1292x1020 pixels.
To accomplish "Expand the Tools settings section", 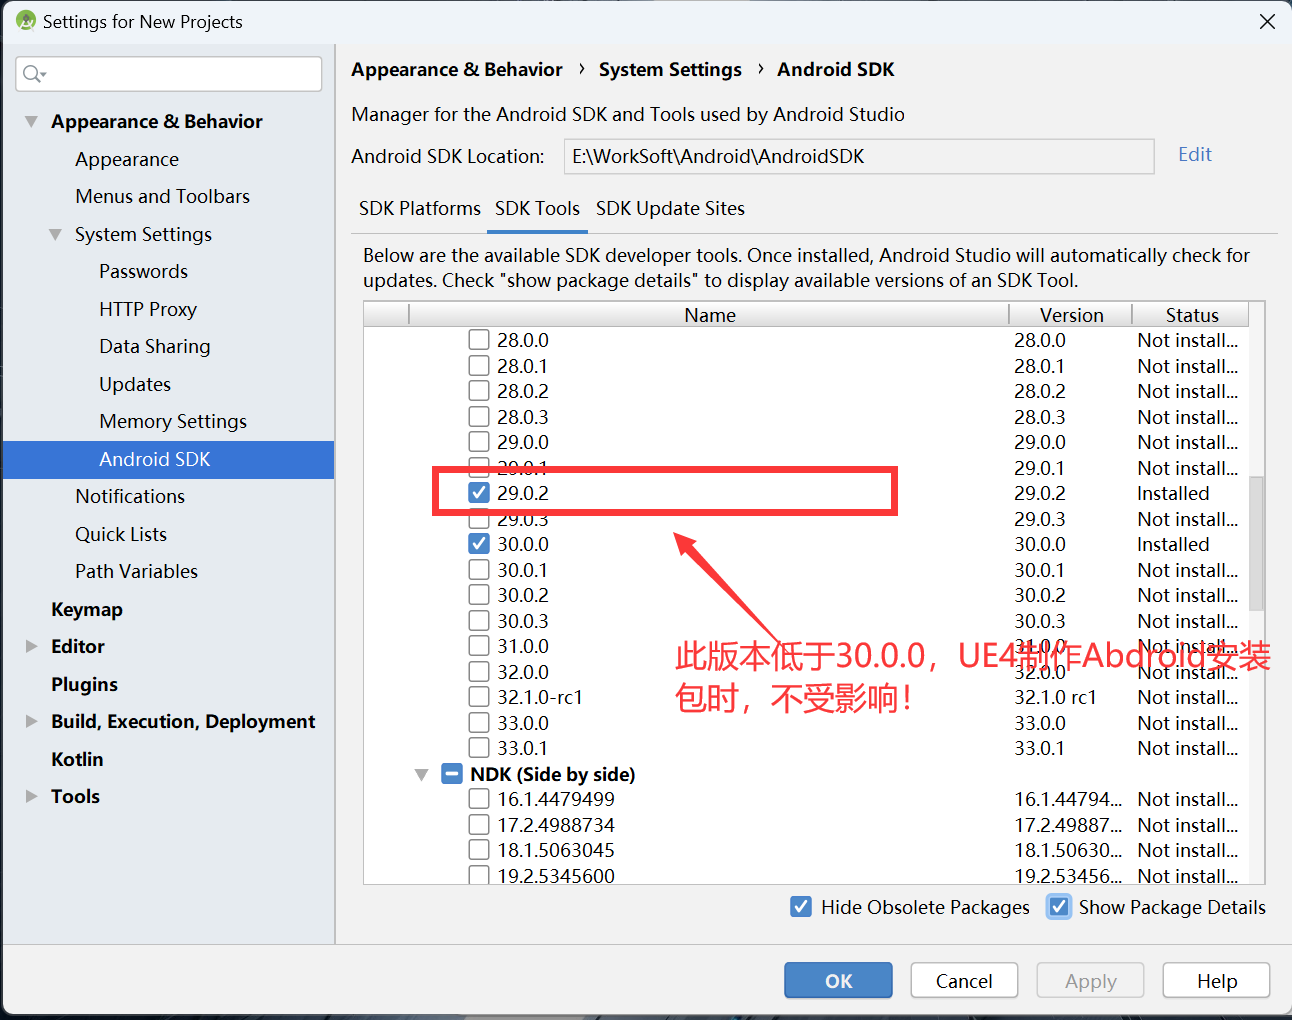I will click(x=31, y=797).
